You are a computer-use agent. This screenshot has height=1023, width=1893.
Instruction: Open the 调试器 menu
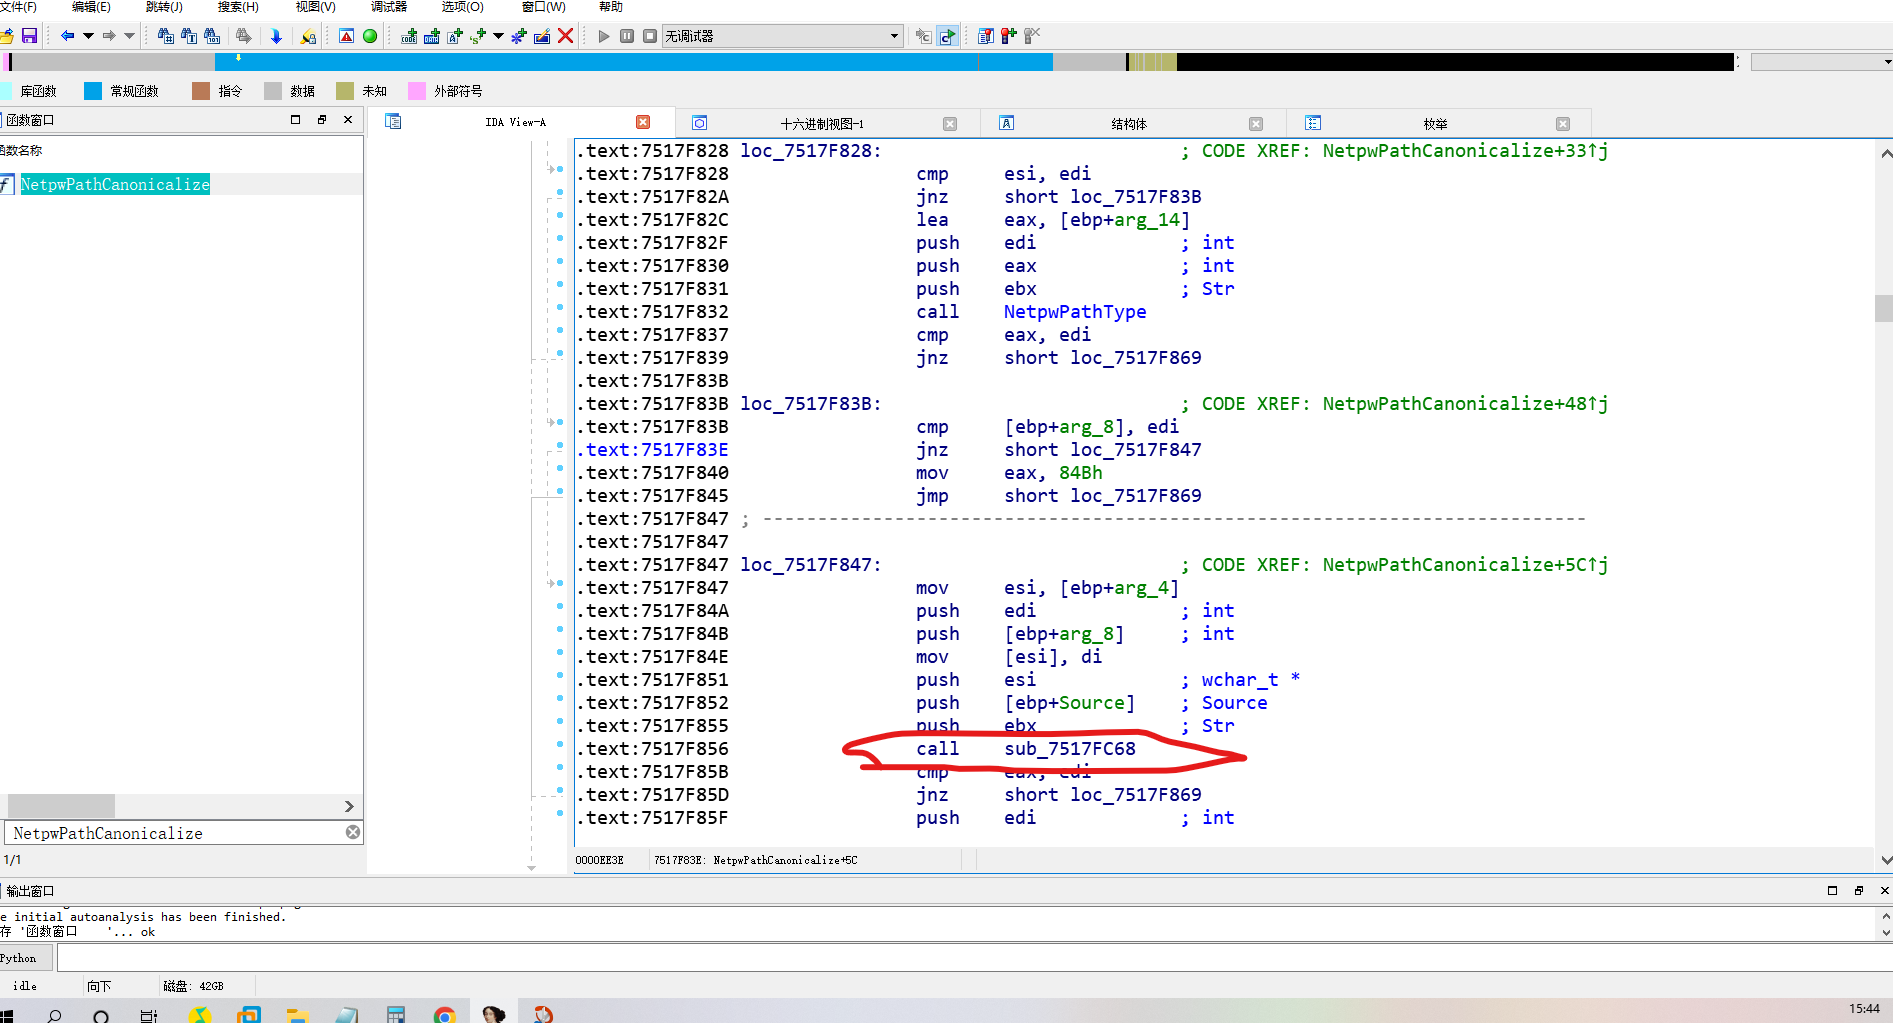click(388, 7)
